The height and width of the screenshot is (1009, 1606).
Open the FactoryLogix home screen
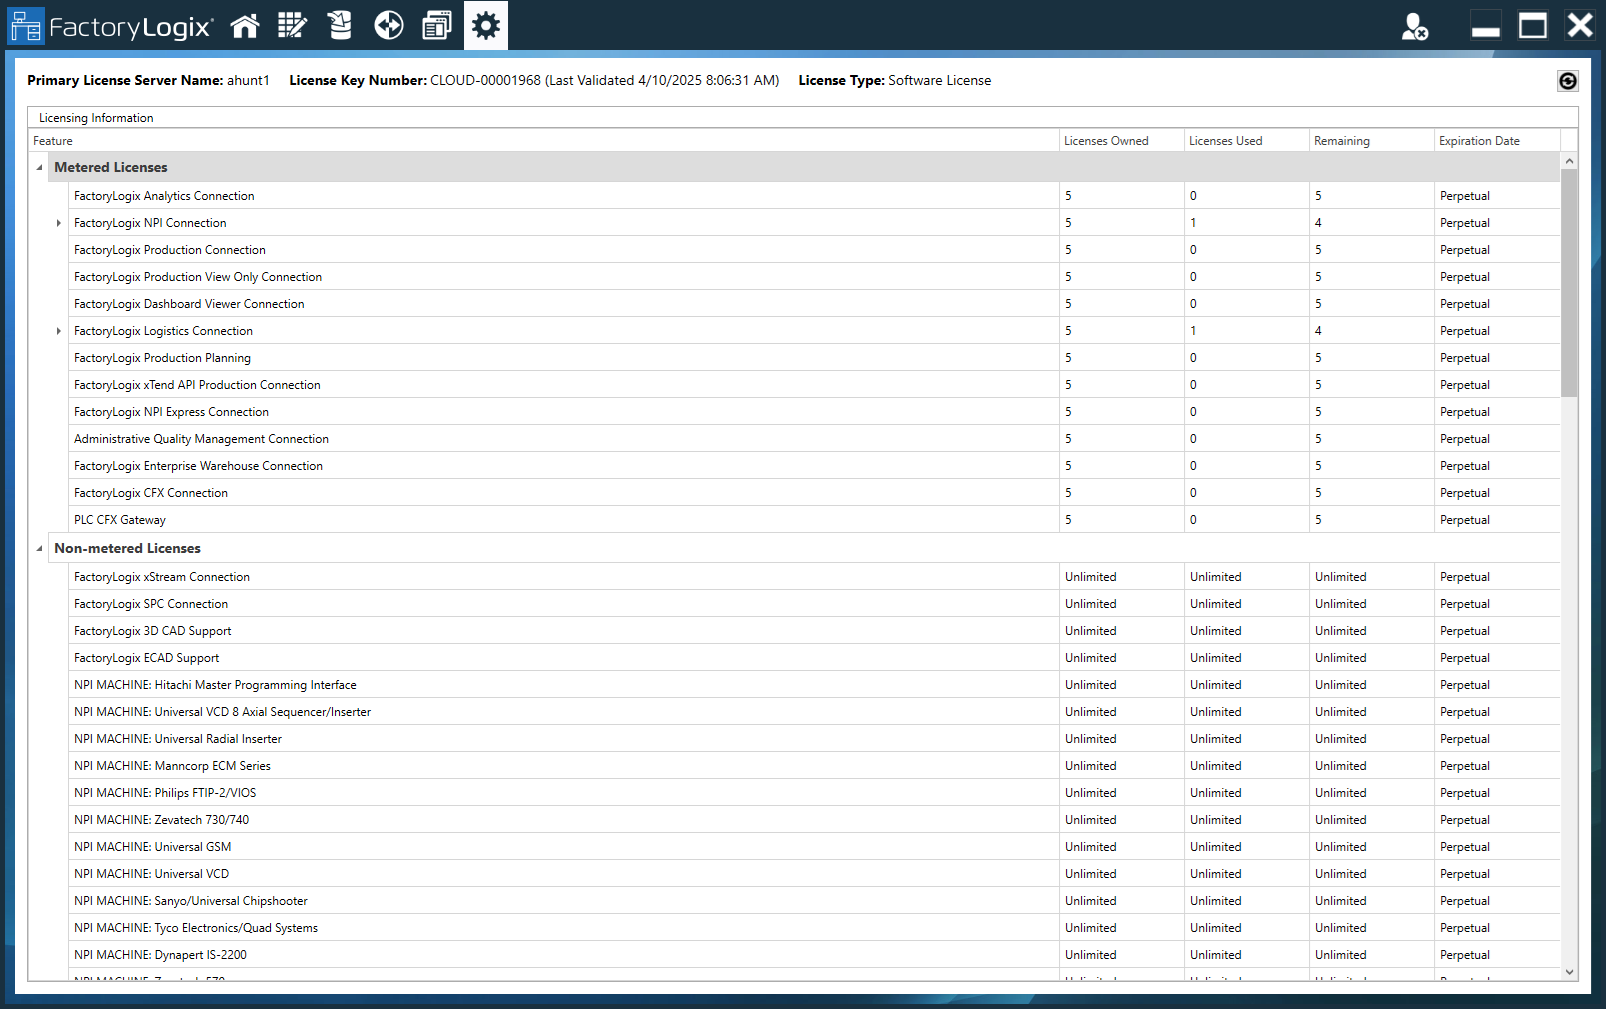pos(245,25)
